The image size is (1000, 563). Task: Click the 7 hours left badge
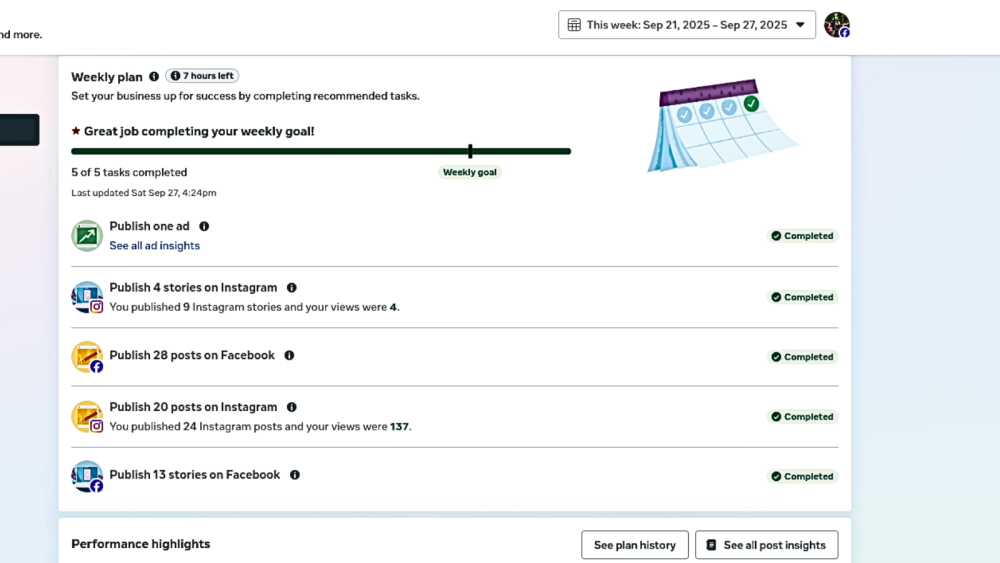tap(202, 76)
